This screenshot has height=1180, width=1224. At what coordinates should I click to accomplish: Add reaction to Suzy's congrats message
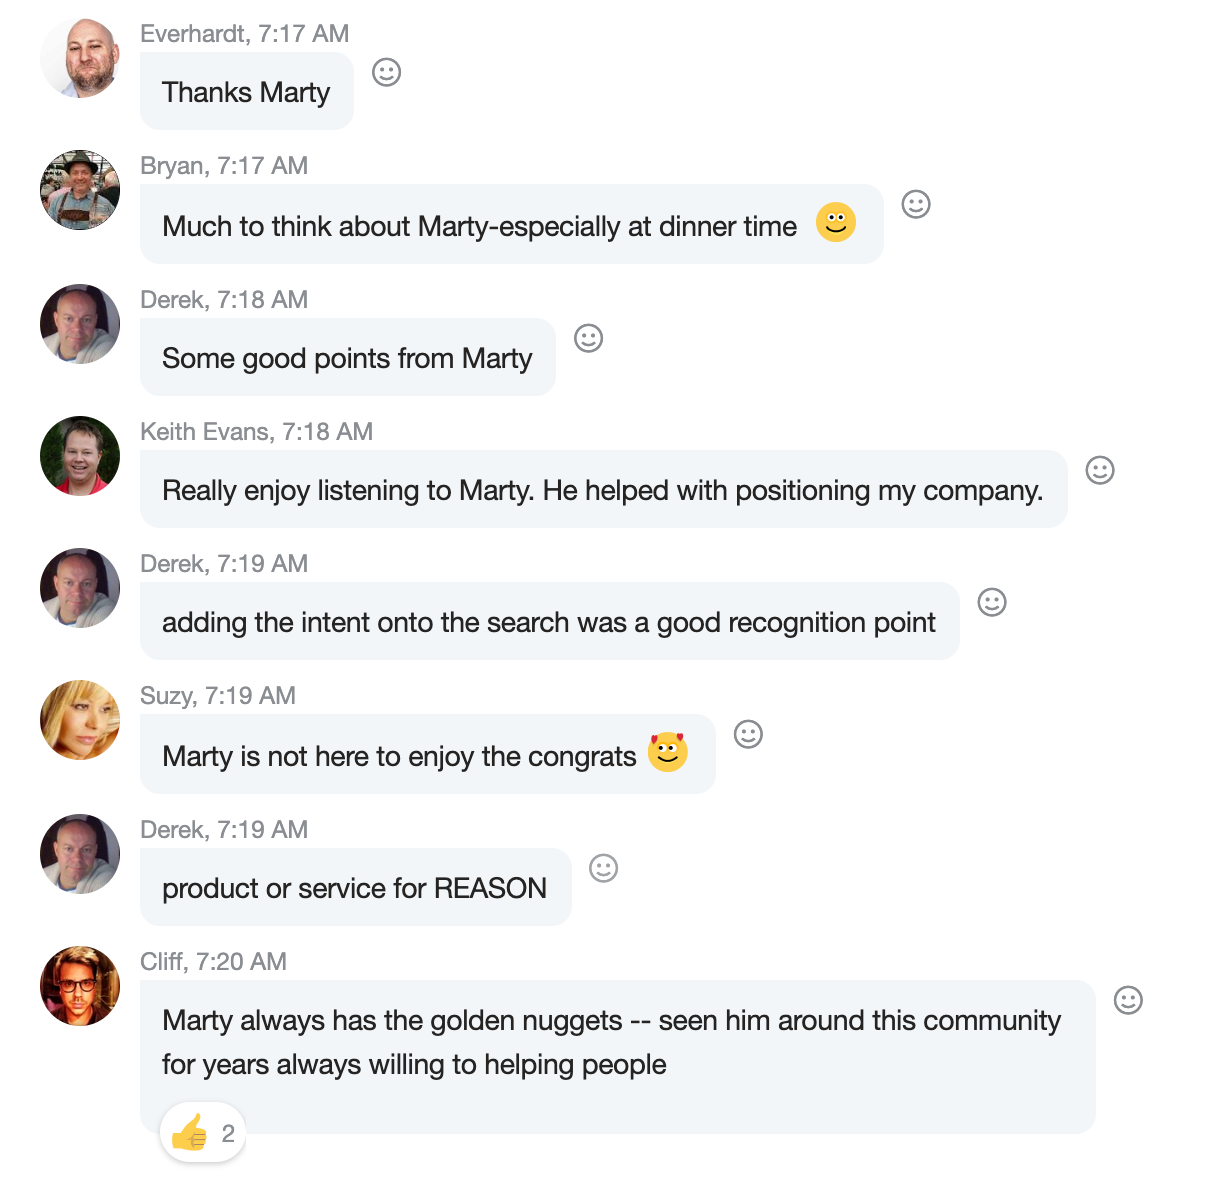click(x=748, y=734)
